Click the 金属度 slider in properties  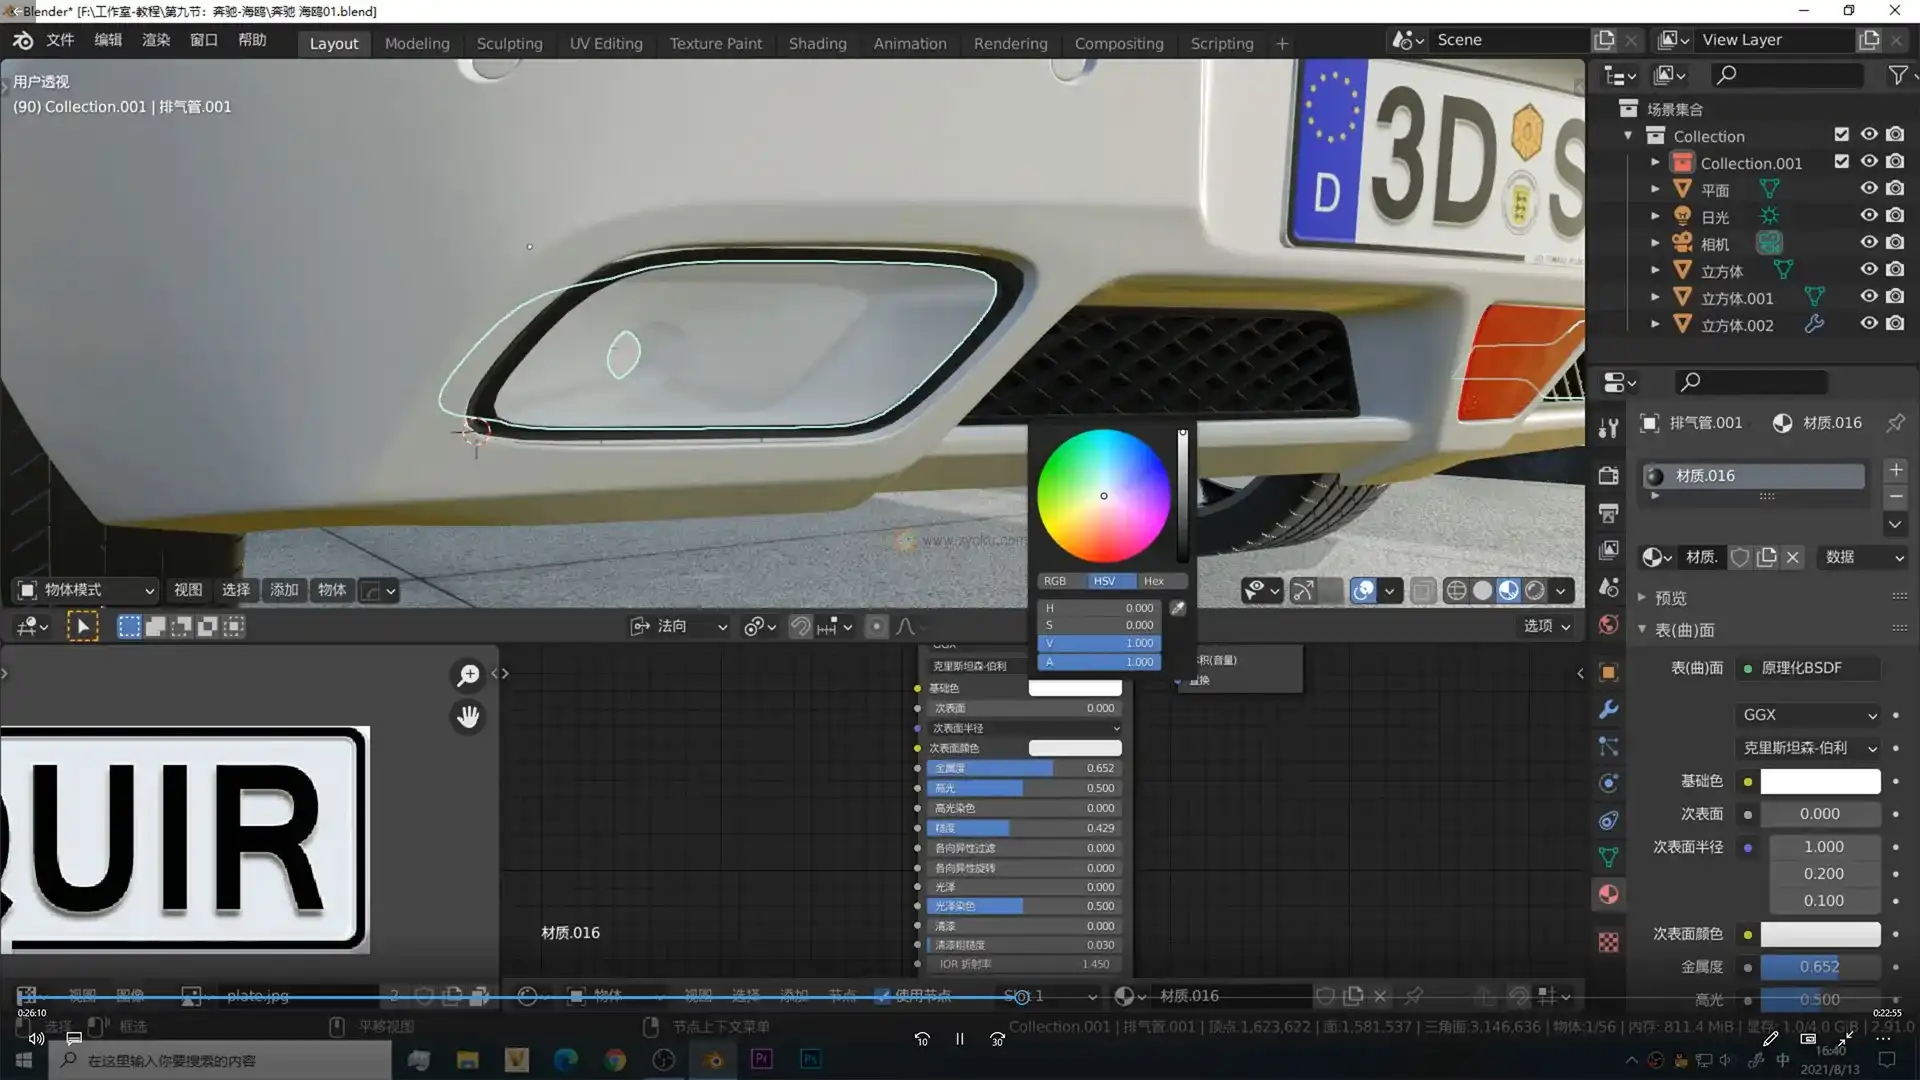[1819, 967]
